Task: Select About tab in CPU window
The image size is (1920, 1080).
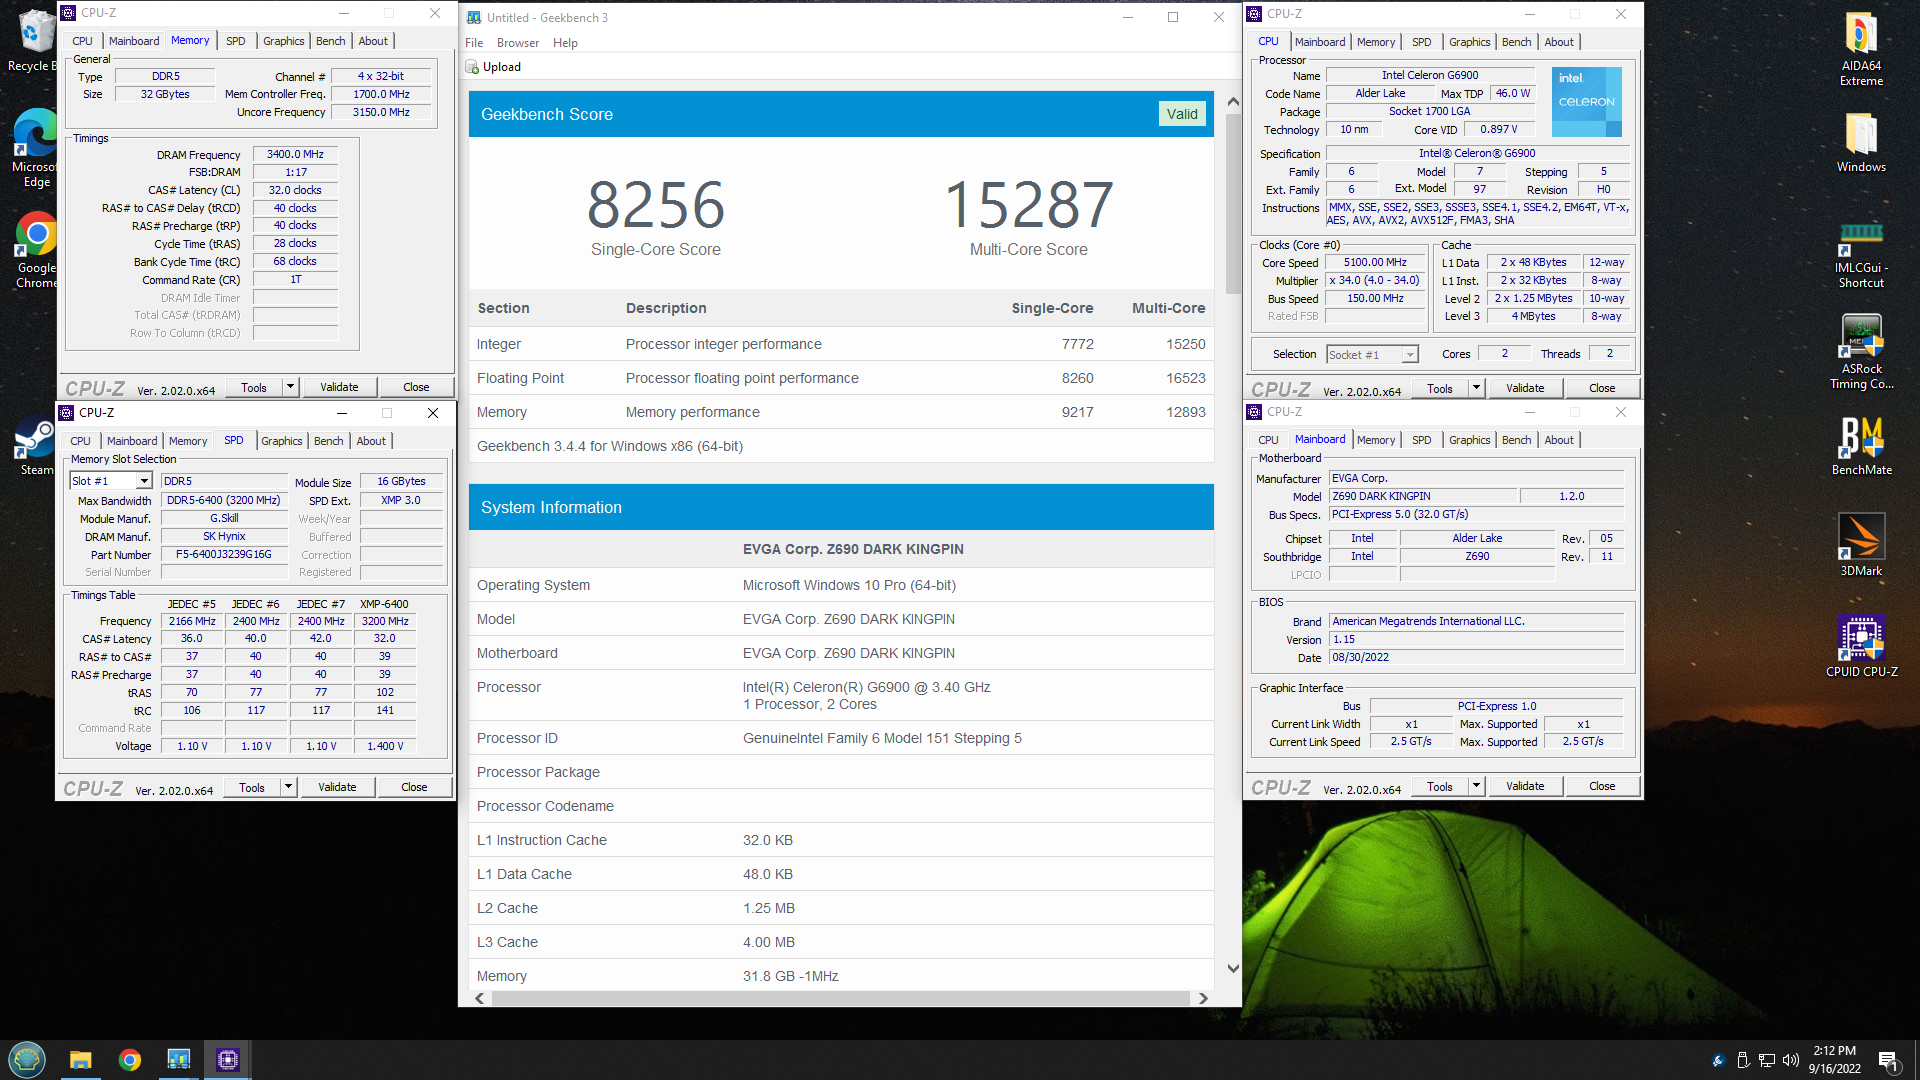Action: (1558, 42)
